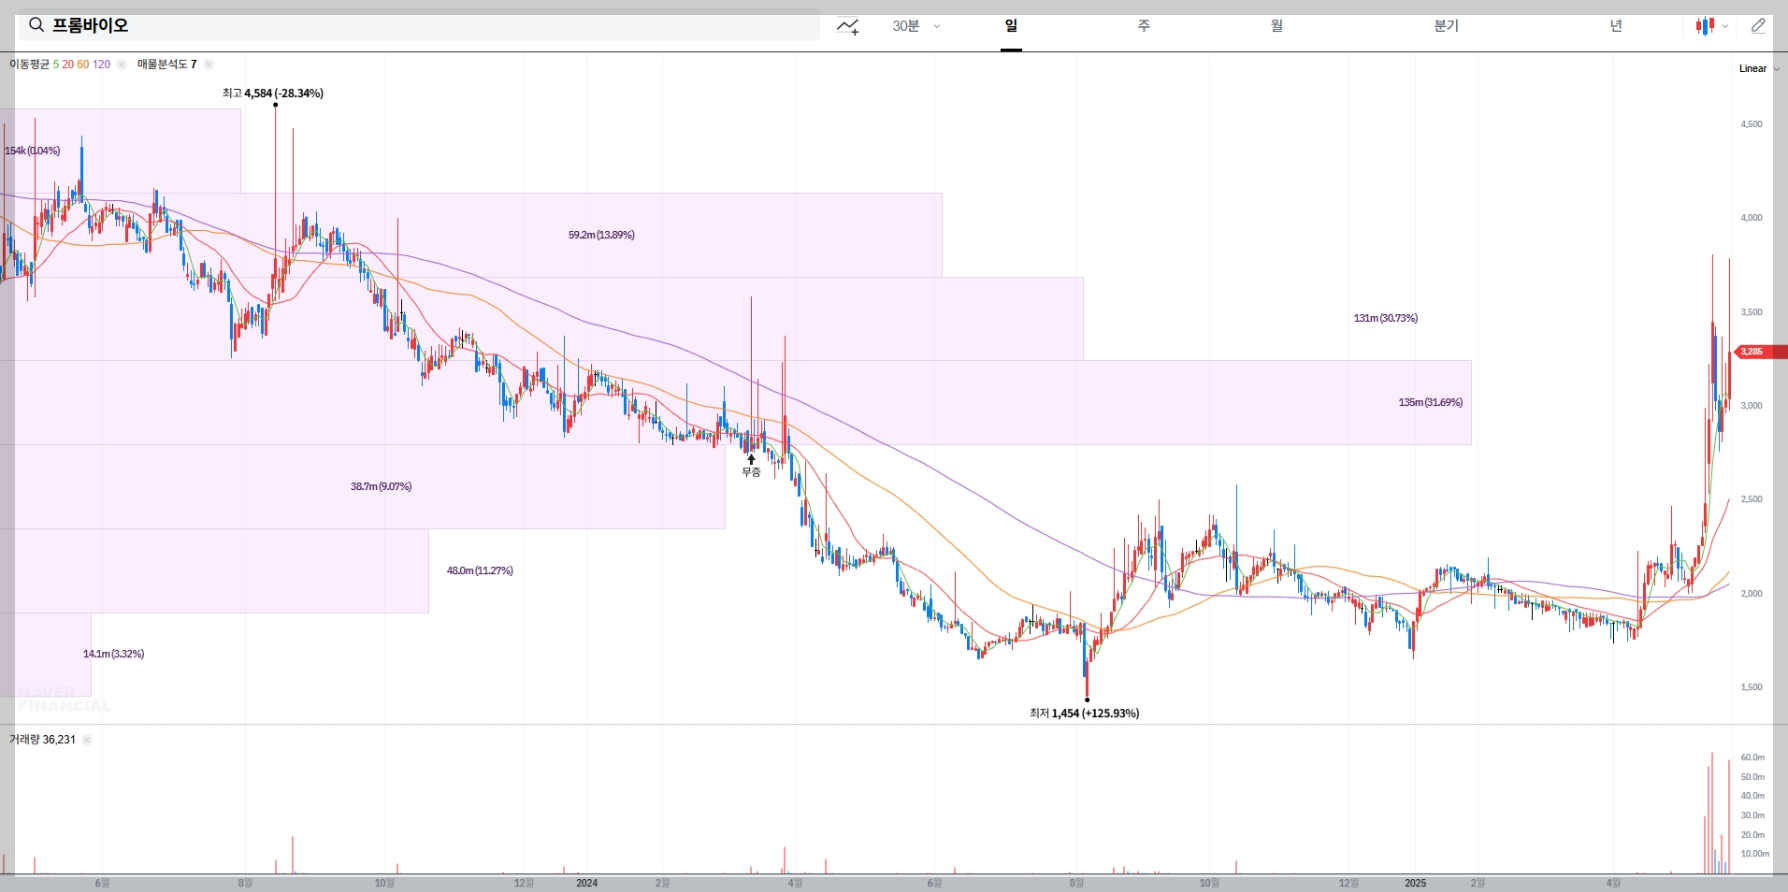Remove the 매물분석도 indicator with its X

[208, 64]
